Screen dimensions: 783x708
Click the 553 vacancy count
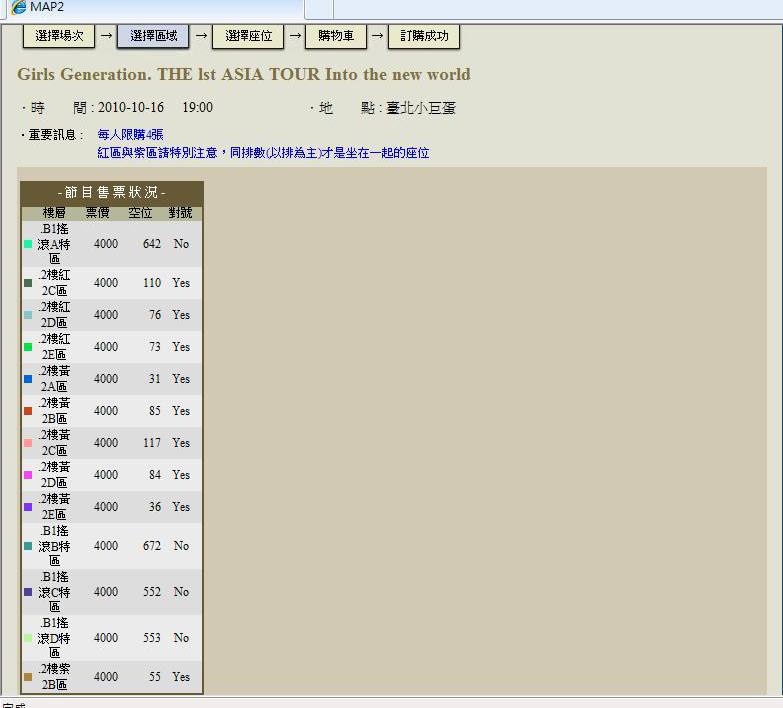[x=152, y=638]
